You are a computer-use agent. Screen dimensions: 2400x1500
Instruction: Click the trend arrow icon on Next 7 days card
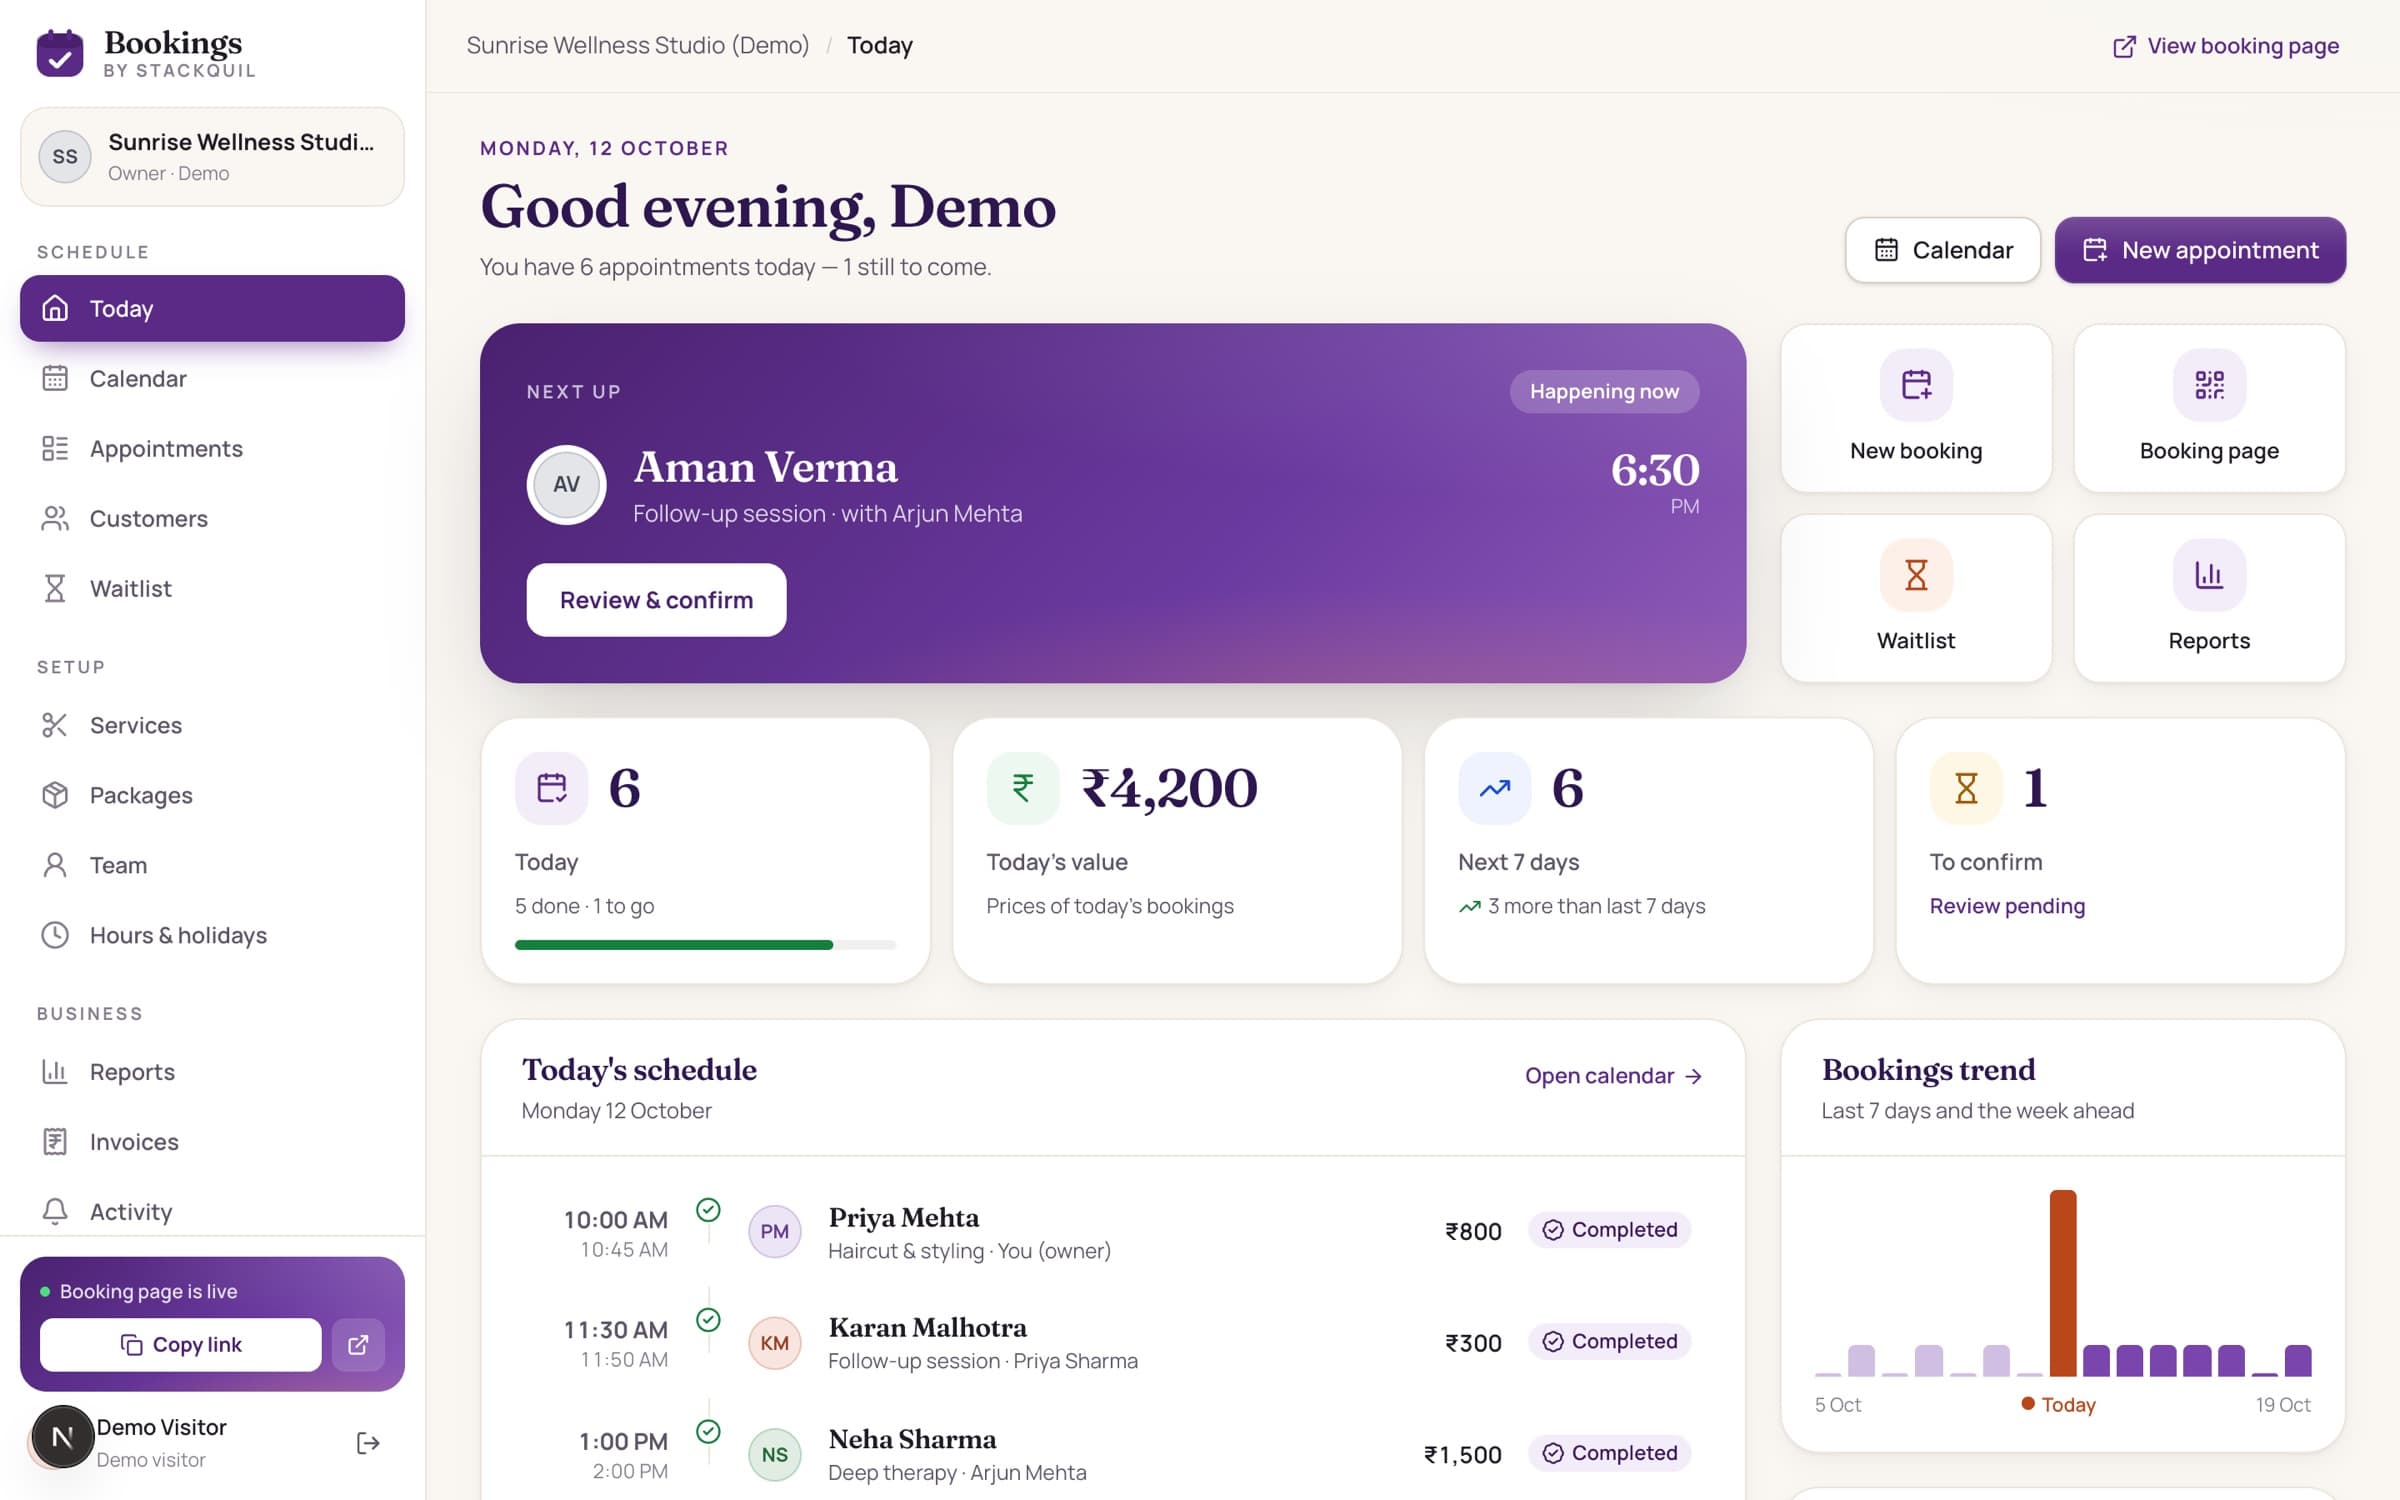(x=1495, y=788)
